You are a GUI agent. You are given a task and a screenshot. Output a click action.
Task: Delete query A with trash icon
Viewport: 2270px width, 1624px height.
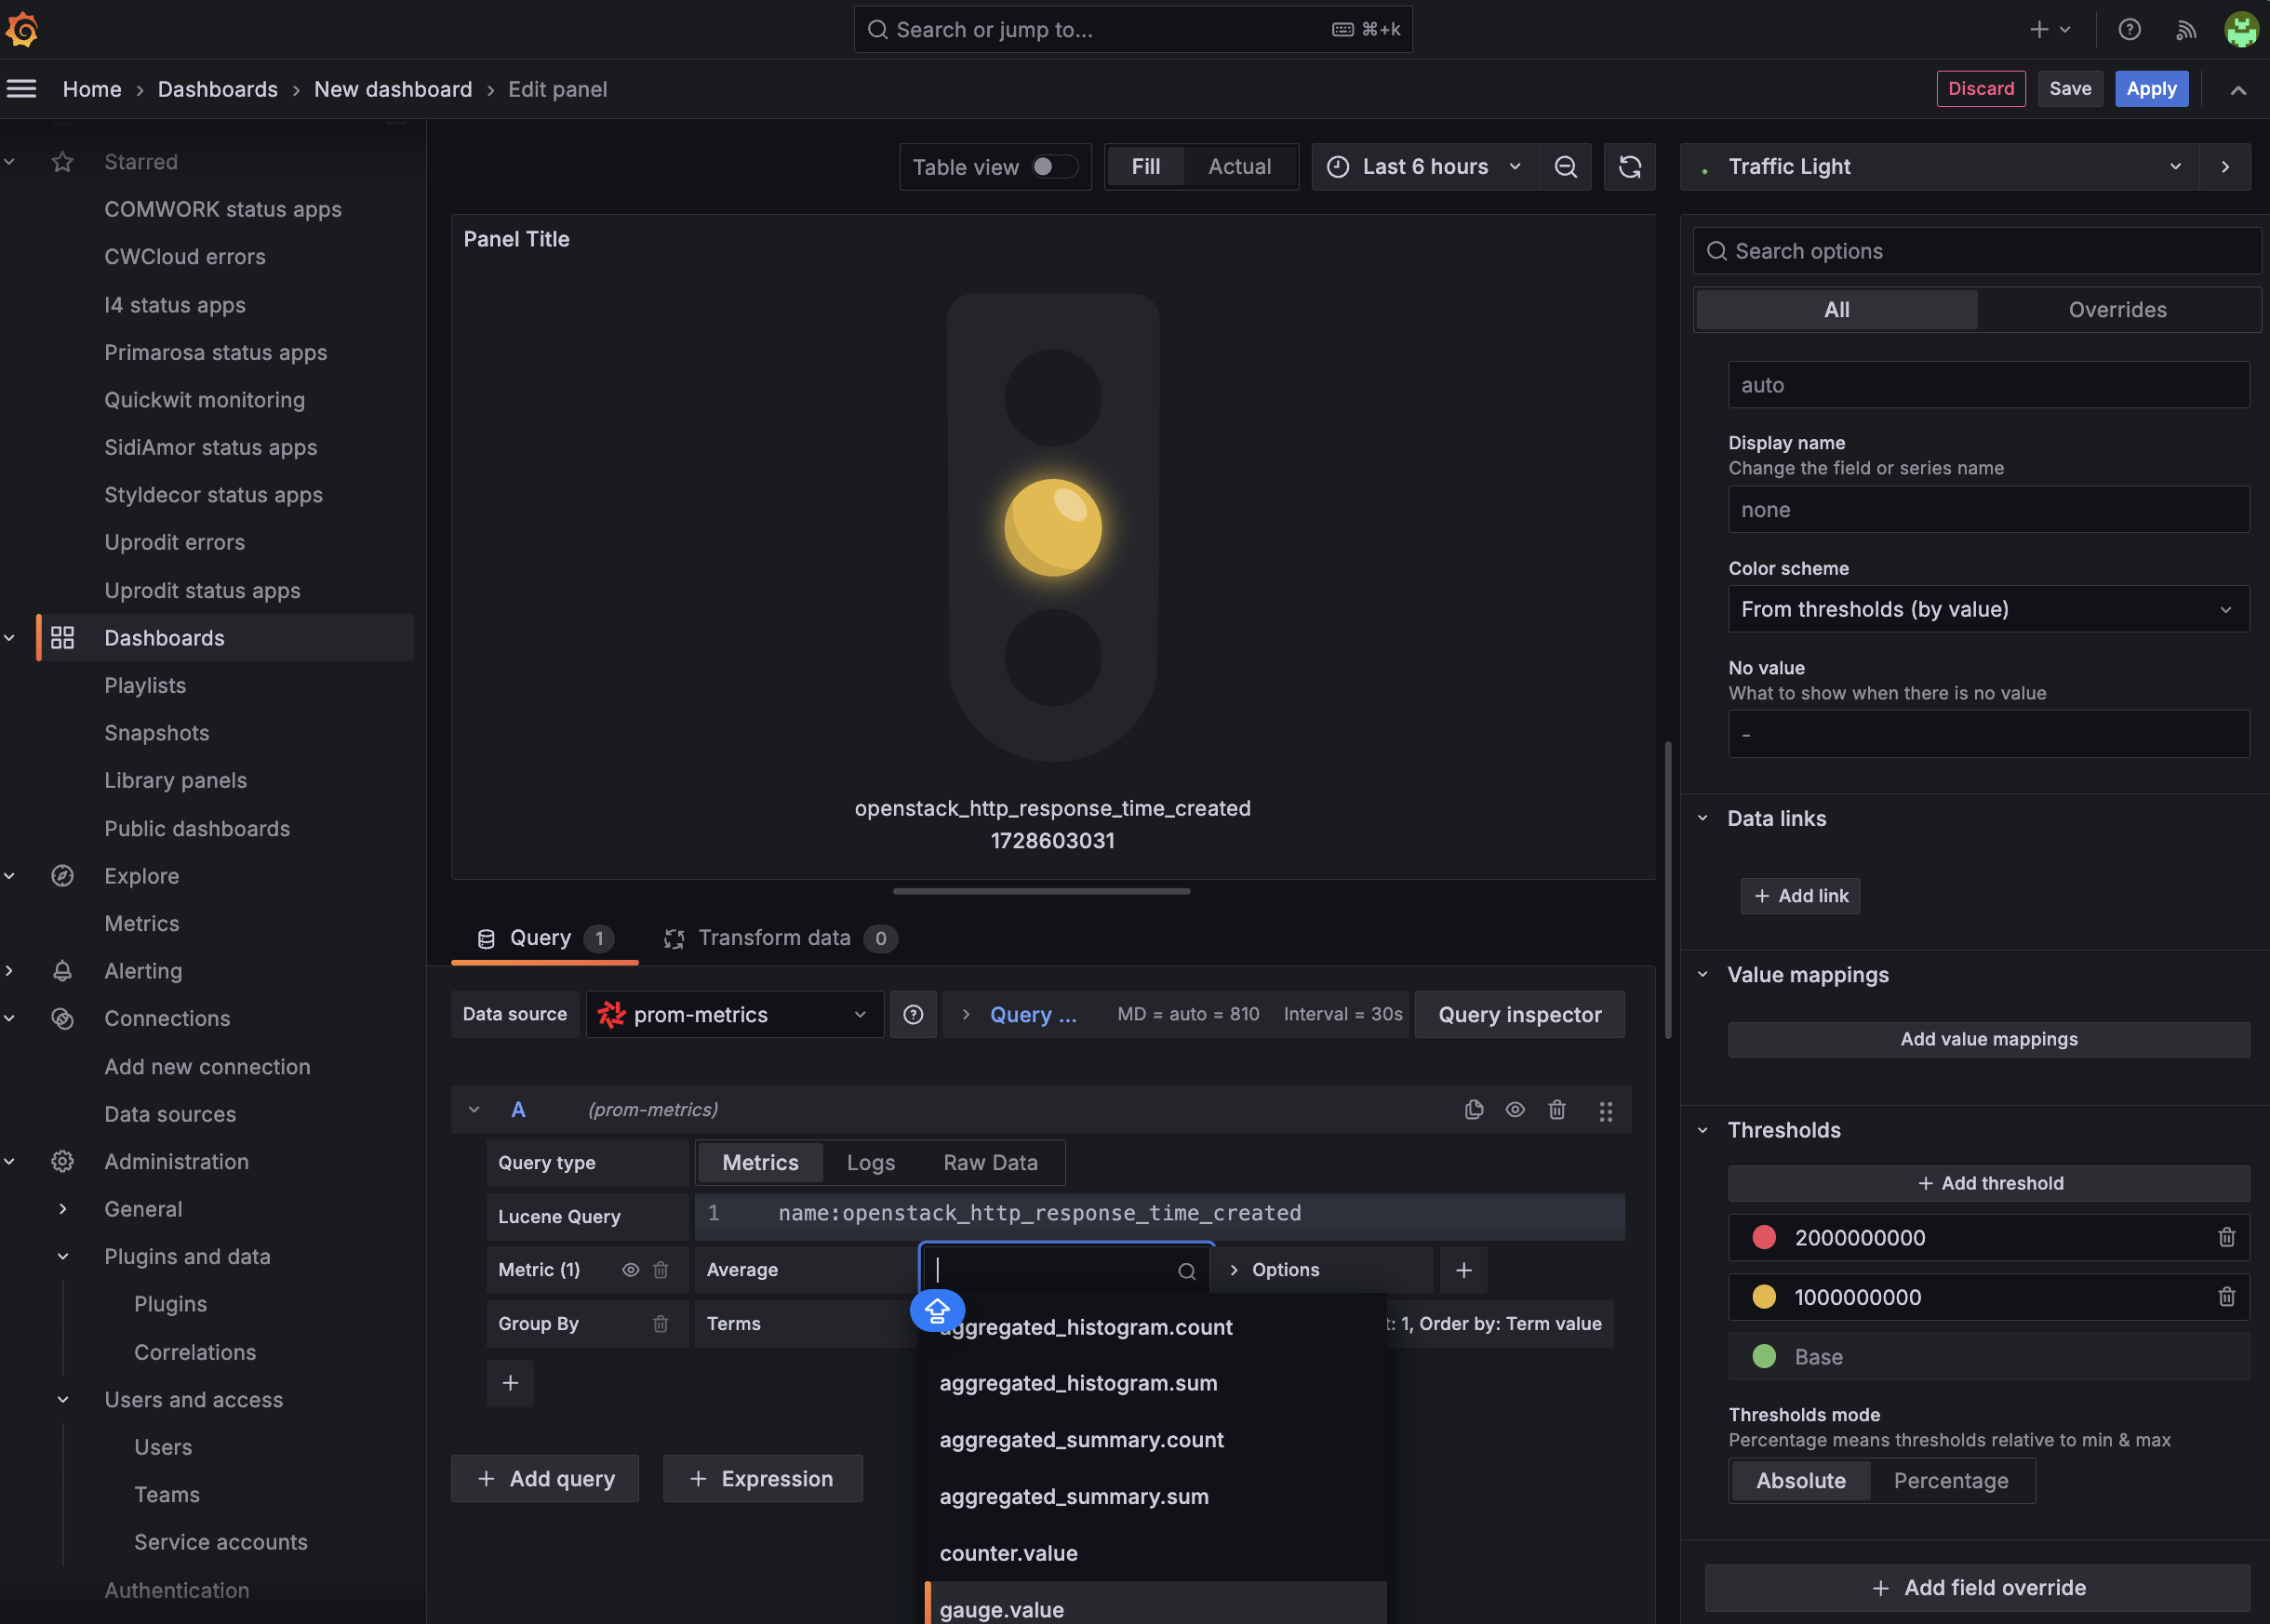point(1557,1110)
